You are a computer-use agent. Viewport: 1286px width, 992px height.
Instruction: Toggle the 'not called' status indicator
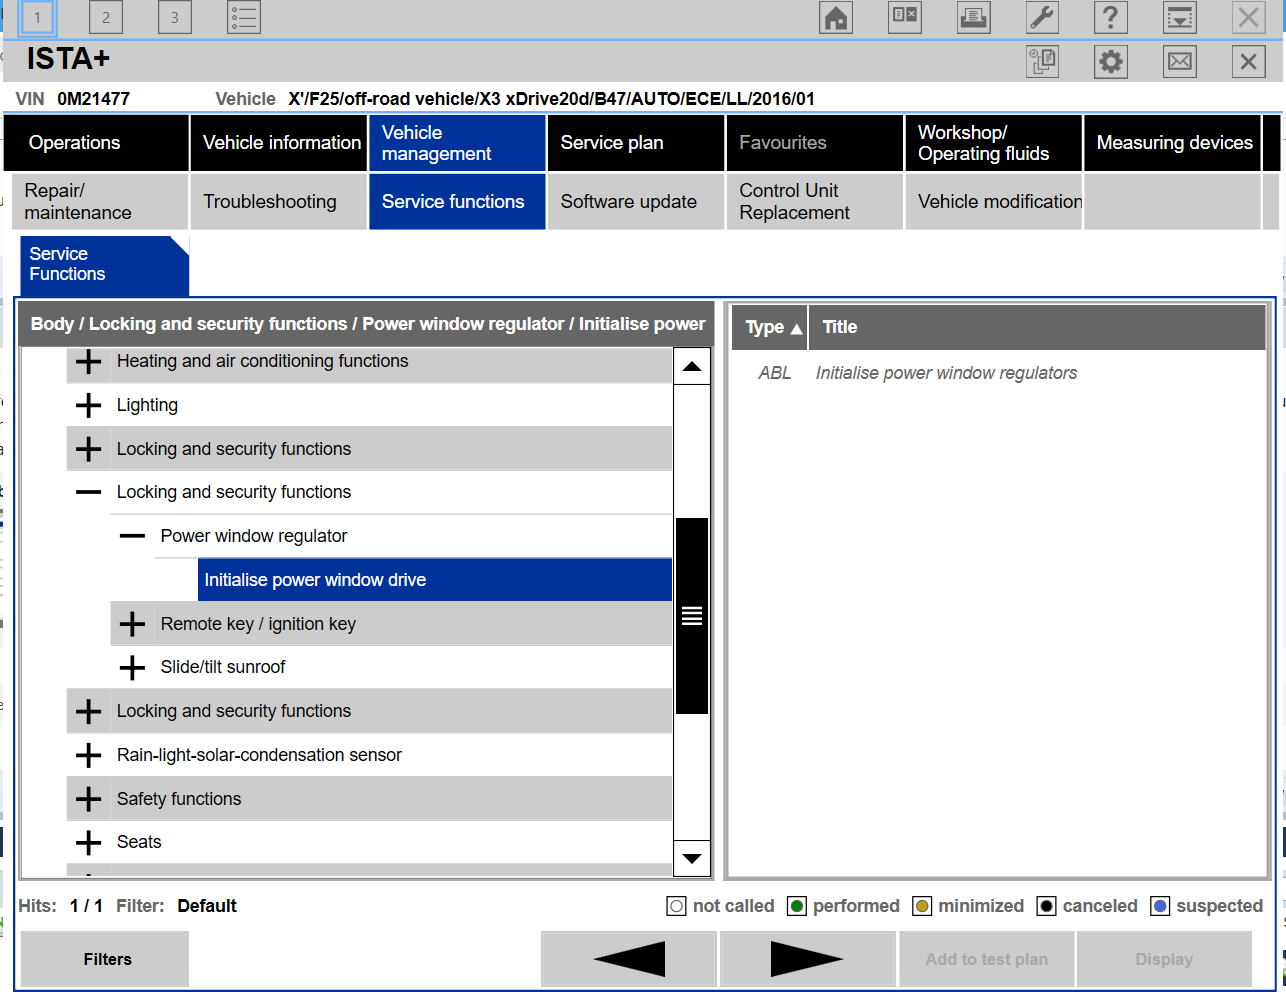click(677, 906)
